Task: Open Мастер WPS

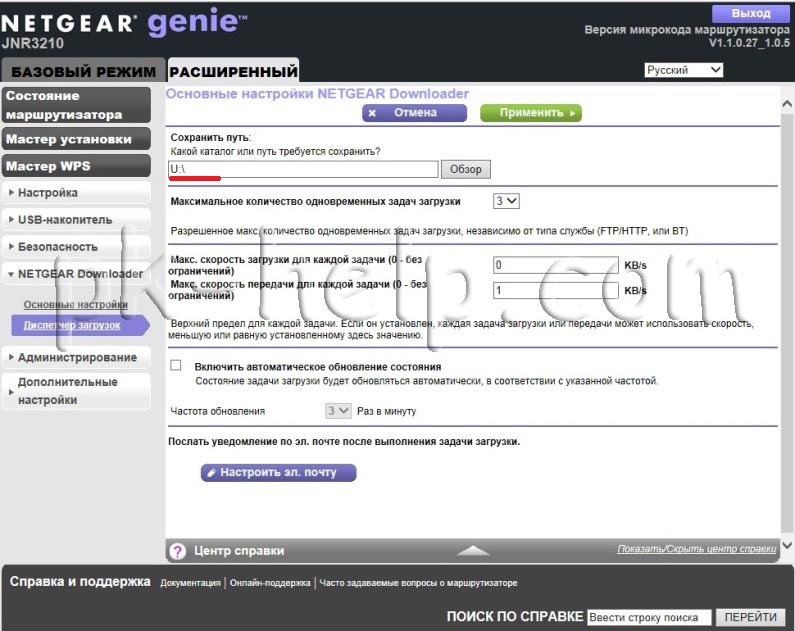Action: coord(77,166)
